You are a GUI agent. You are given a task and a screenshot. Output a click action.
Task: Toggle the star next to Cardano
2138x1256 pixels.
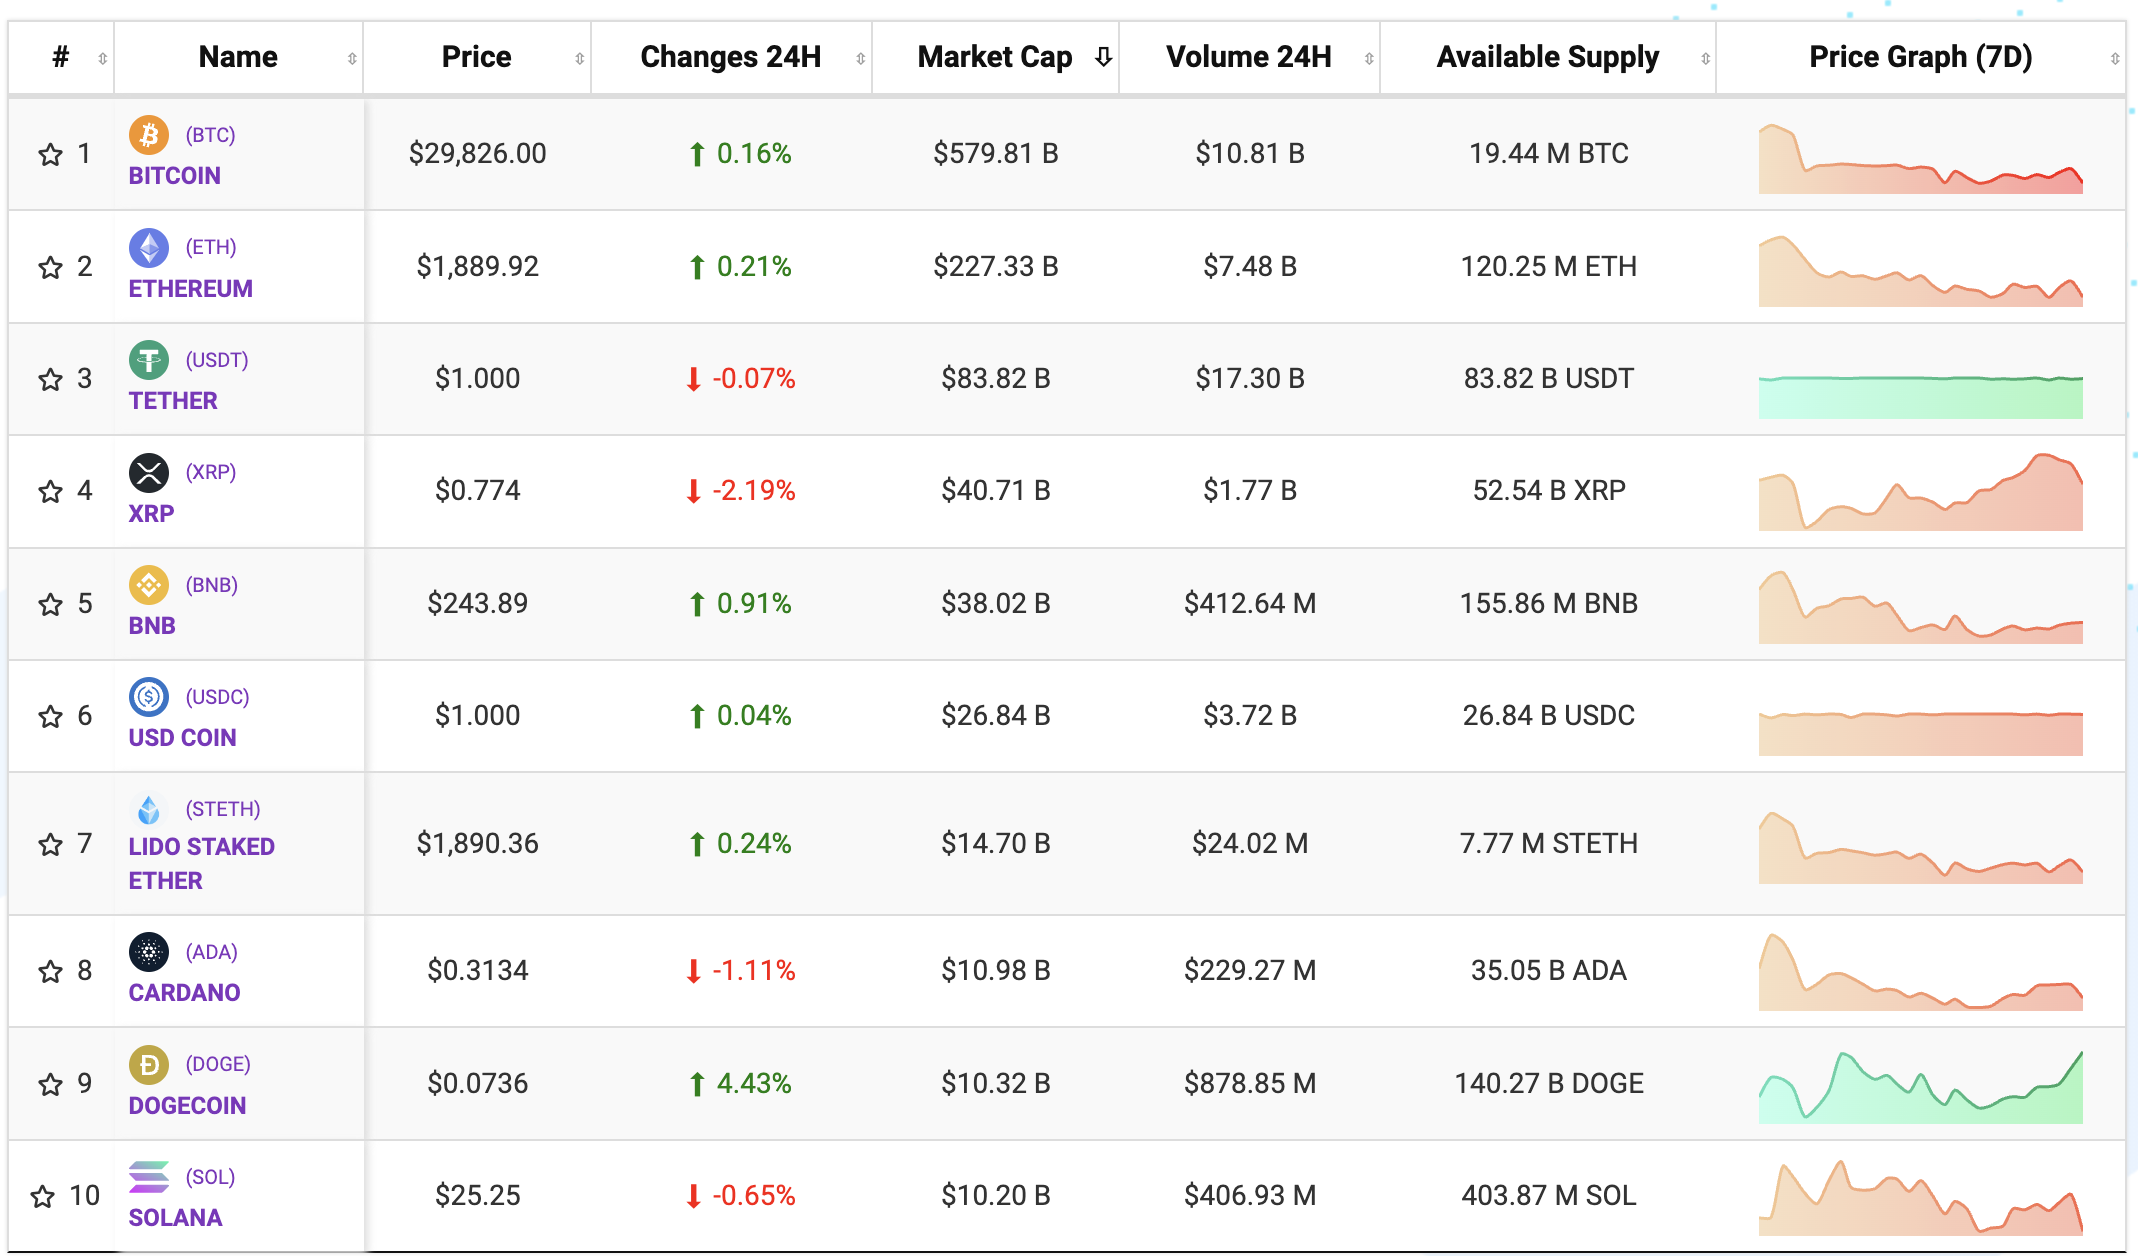click(50, 971)
